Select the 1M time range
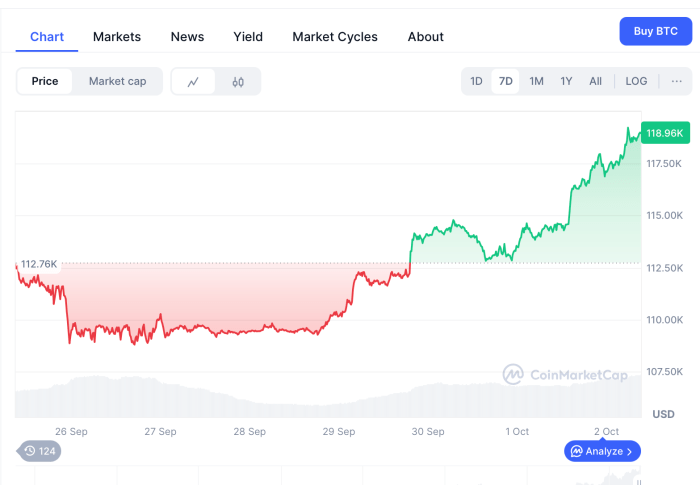This screenshot has width=700, height=485. click(x=536, y=81)
